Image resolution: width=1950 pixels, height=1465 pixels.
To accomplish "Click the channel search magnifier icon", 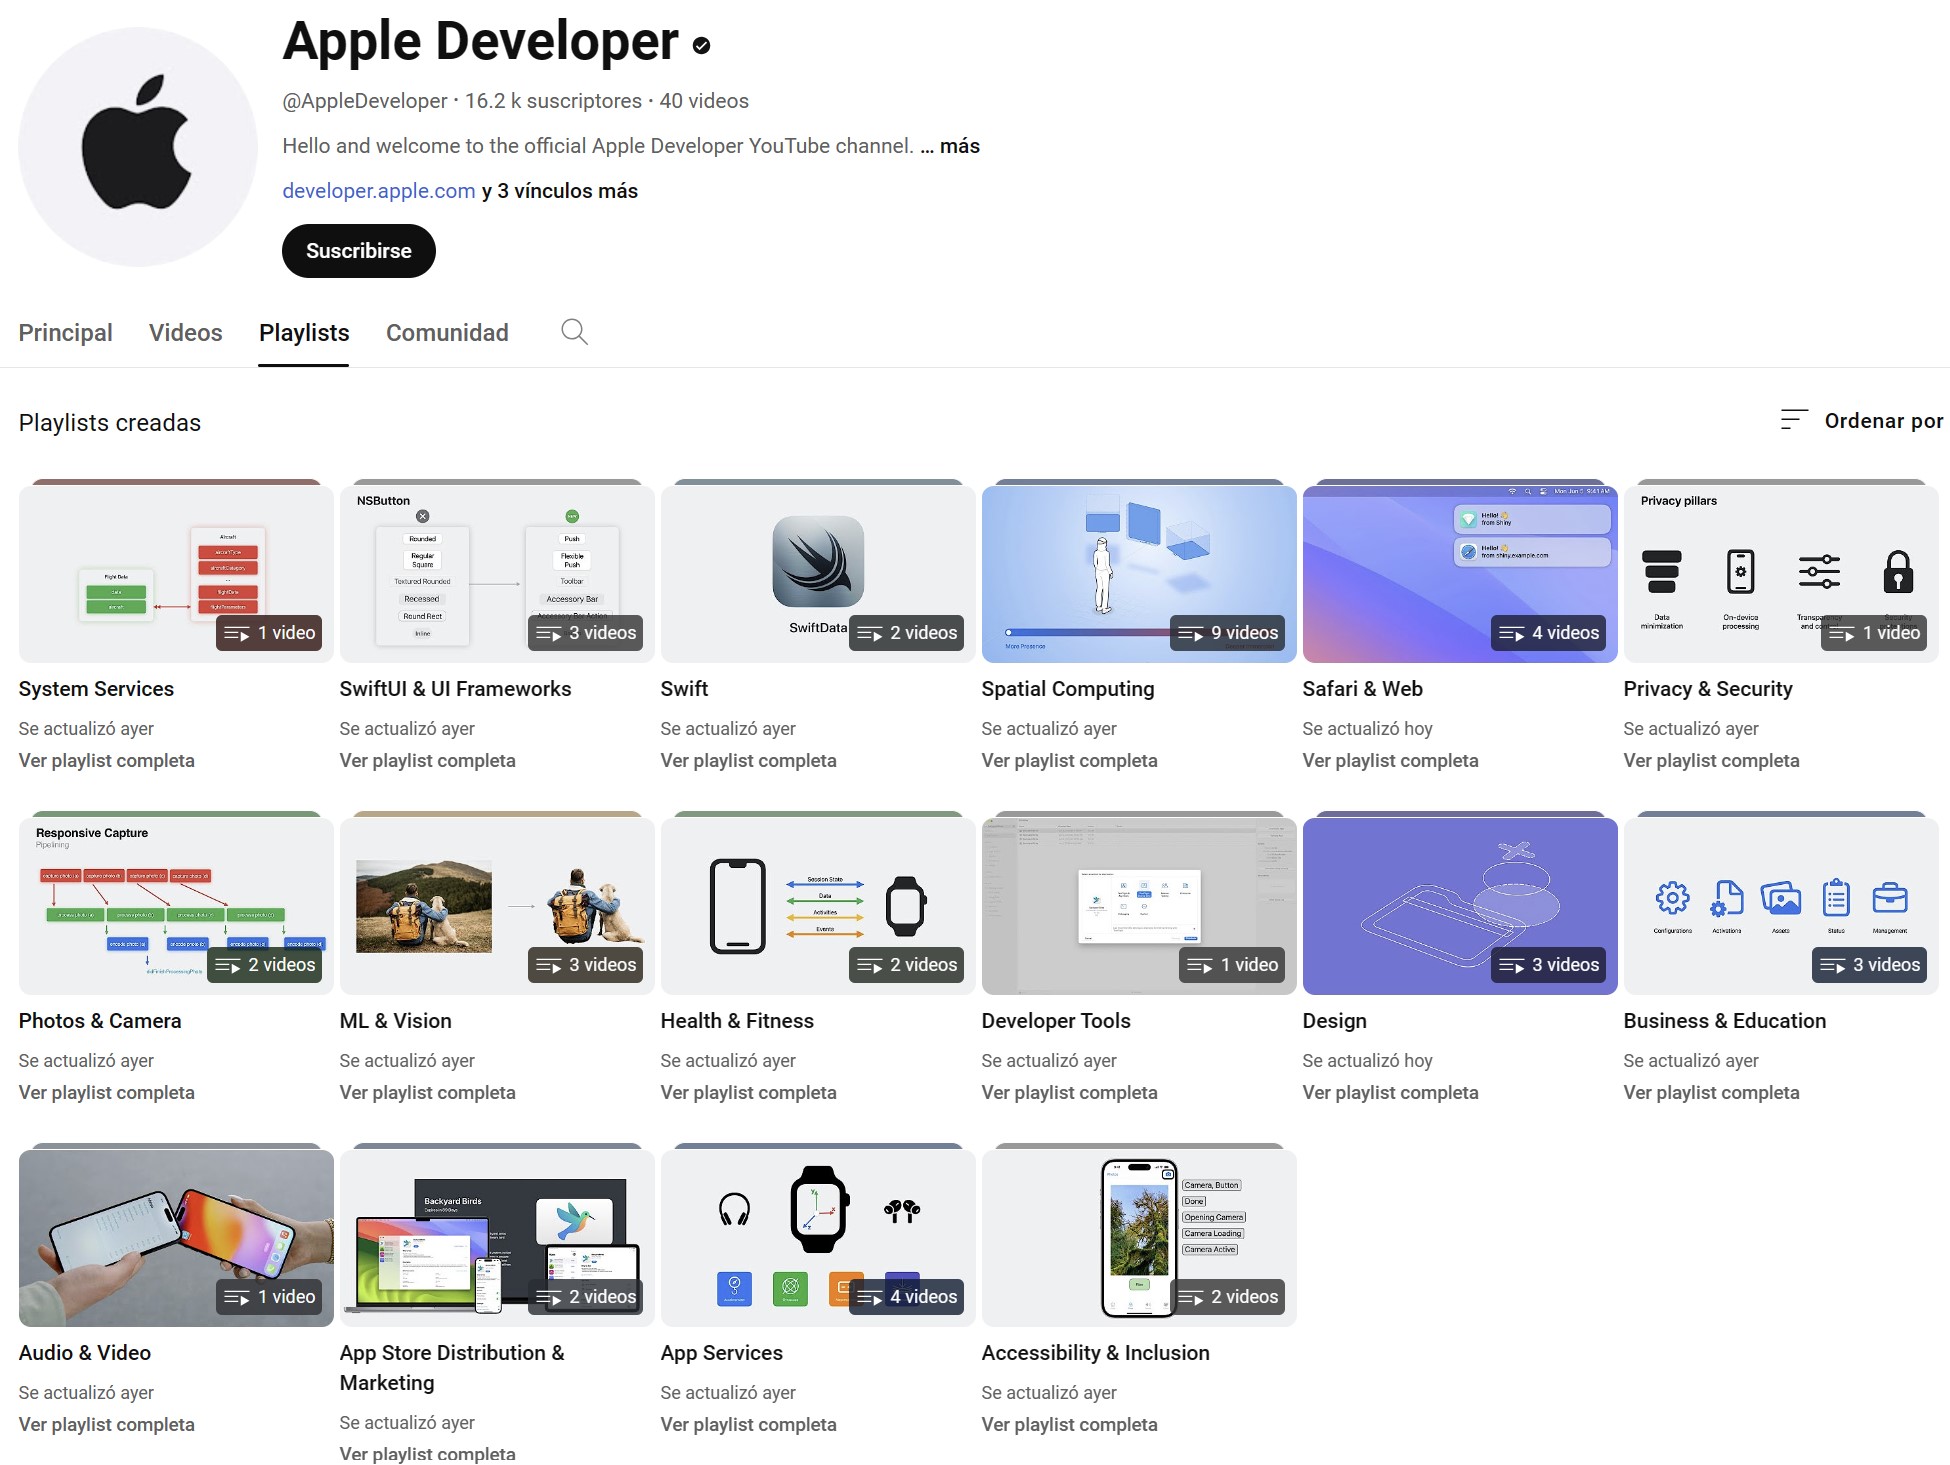I will tap(574, 332).
